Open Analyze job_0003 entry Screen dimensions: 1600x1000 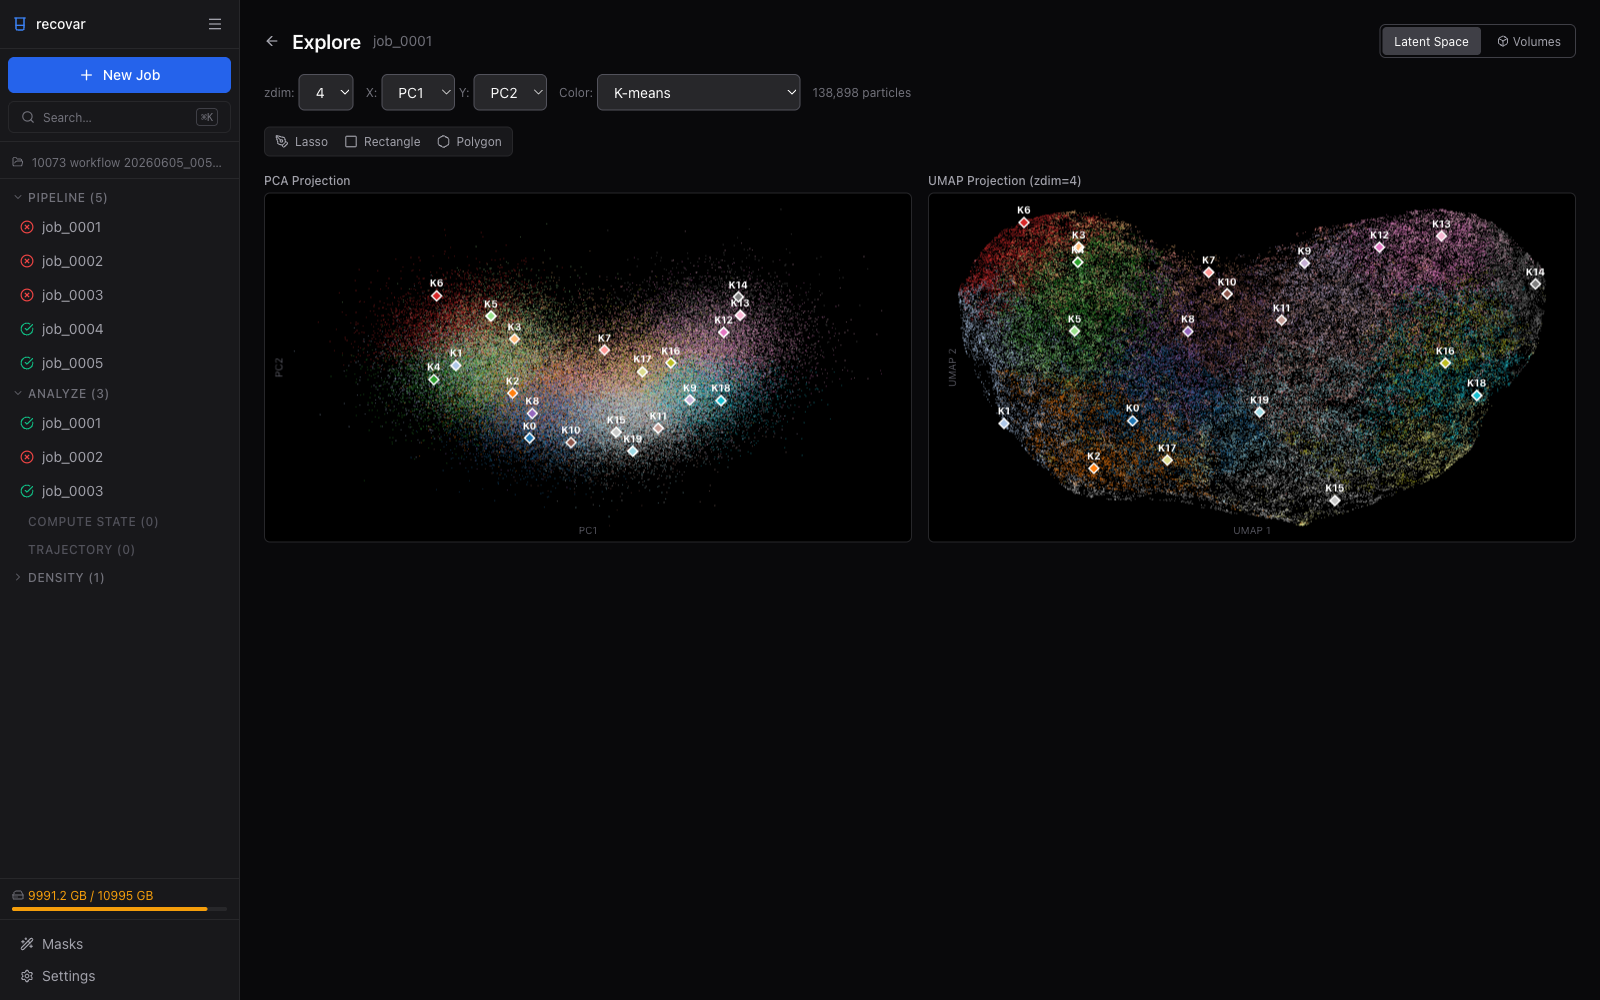(x=119, y=491)
